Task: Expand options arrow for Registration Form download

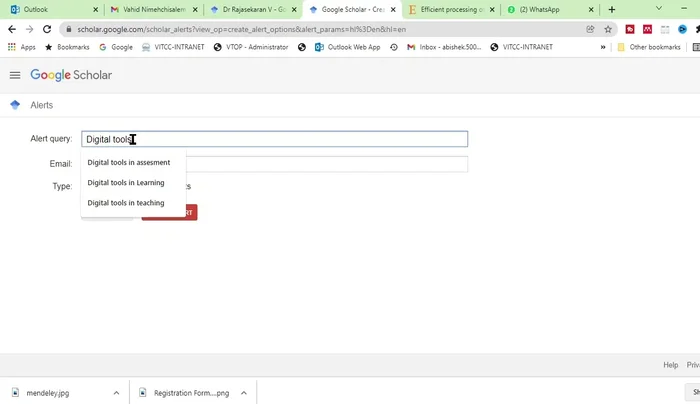Action: click(243, 393)
